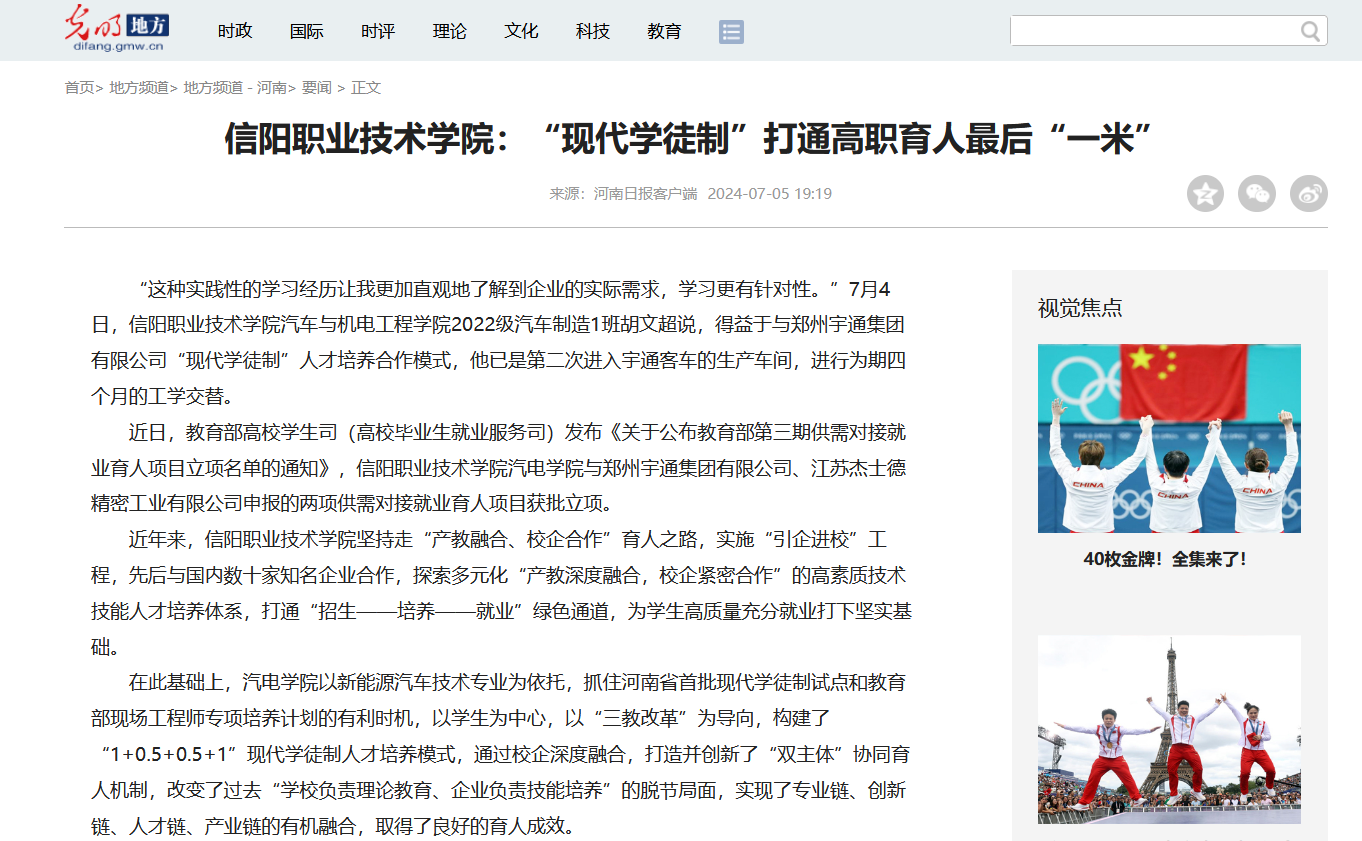Open the expanded navigation menu icon
Image resolution: width=1362 pixels, height=841 pixels.
point(731,32)
